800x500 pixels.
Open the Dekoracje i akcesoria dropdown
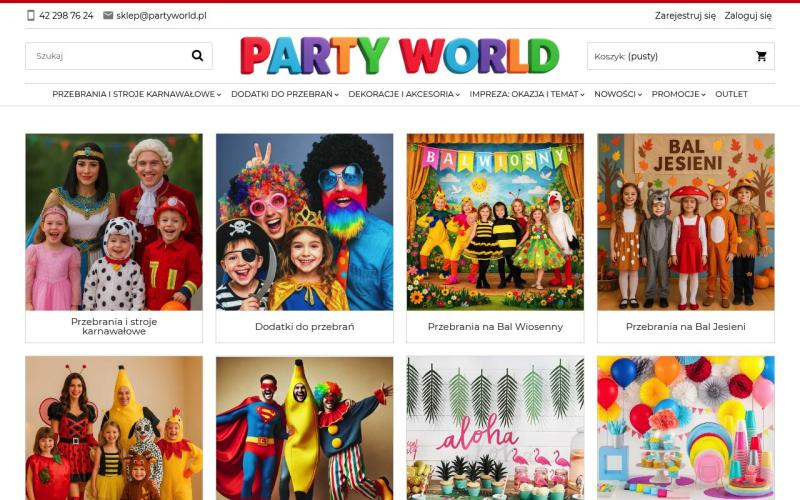(x=403, y=94)
